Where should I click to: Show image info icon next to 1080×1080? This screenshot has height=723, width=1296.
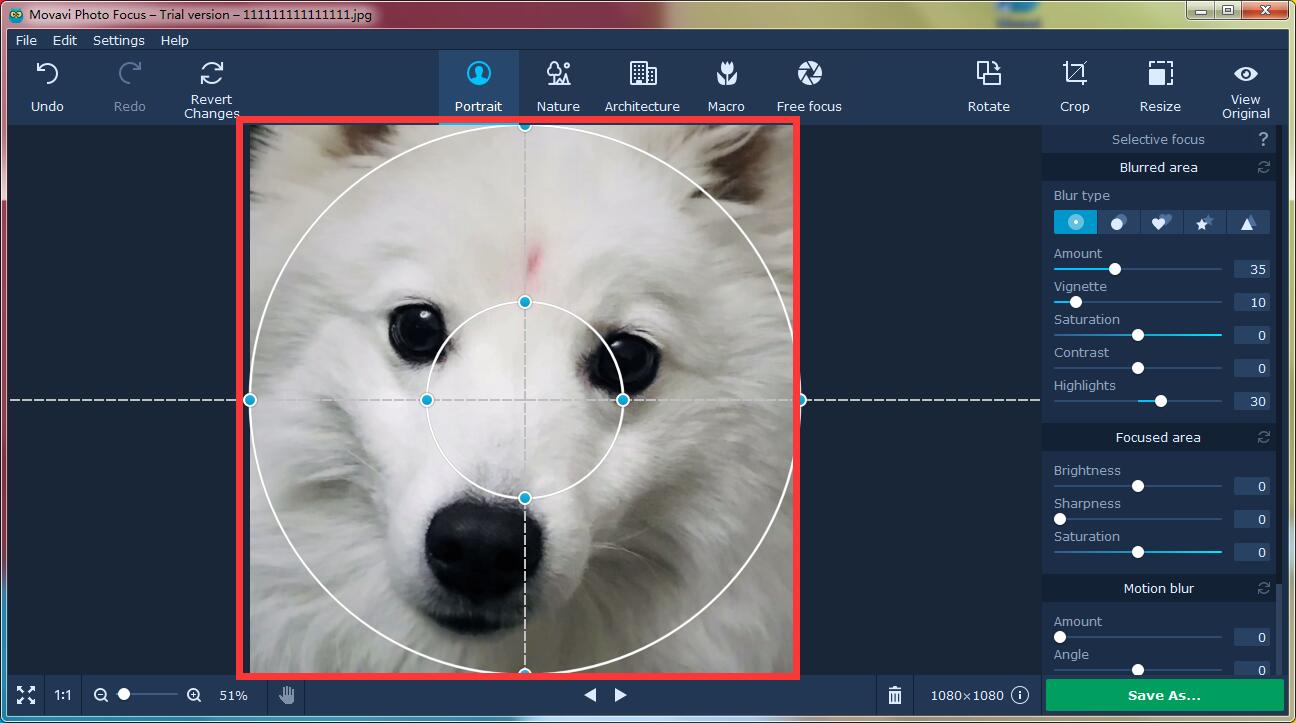click(x=1020, y=695)
